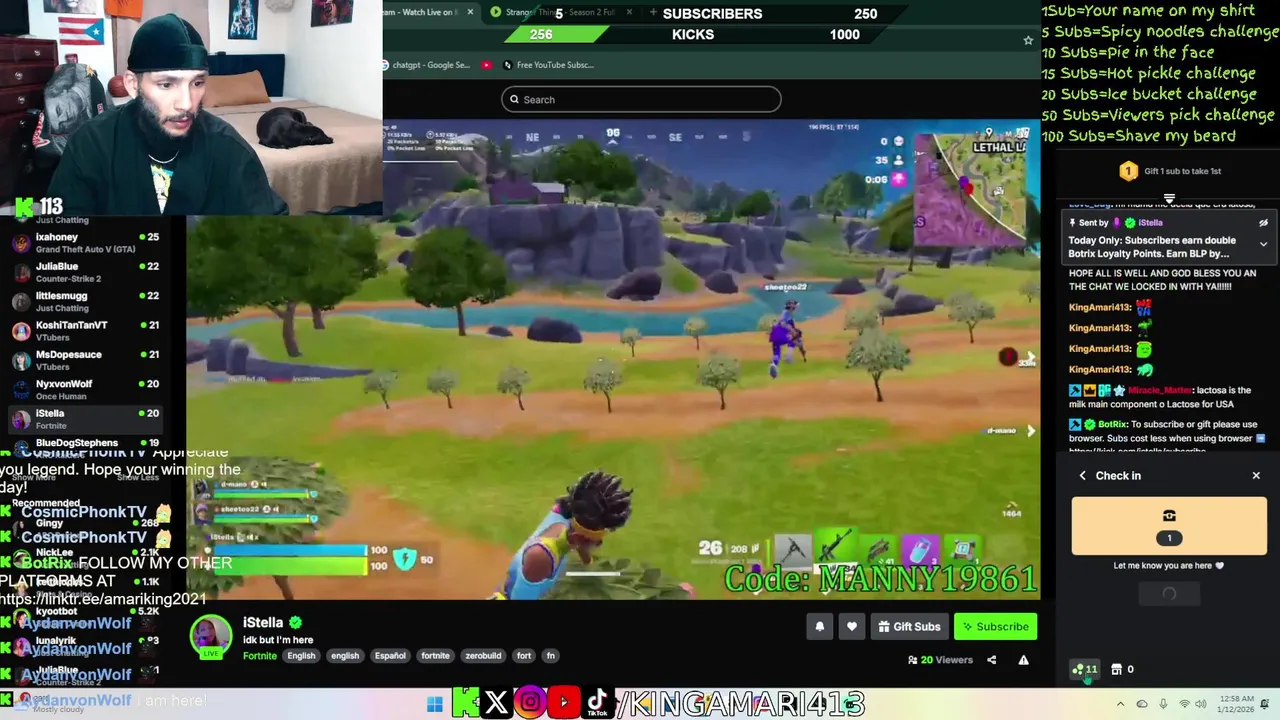Select the zerobuild tag
This screenshot has width=1280, height=720.
tap(483, 656)
